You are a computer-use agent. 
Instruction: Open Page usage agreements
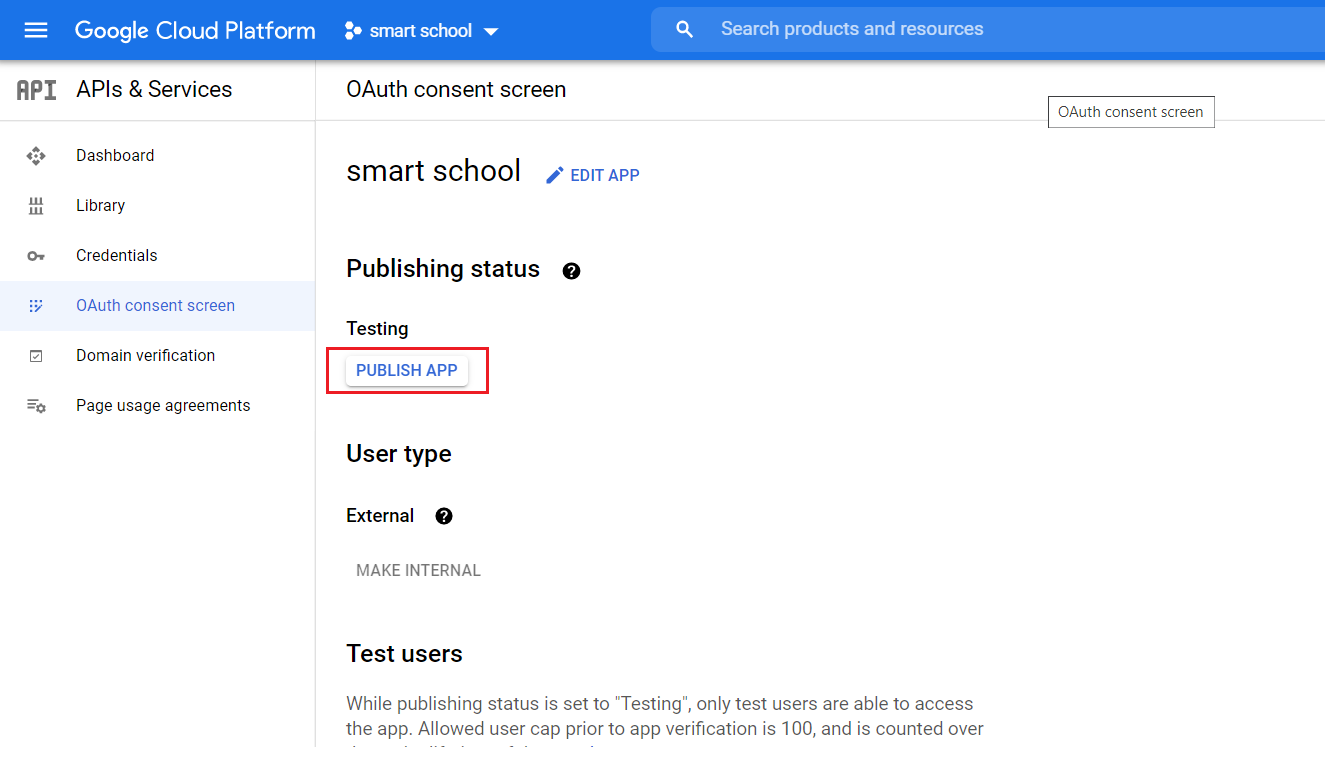tap(162, 405)
